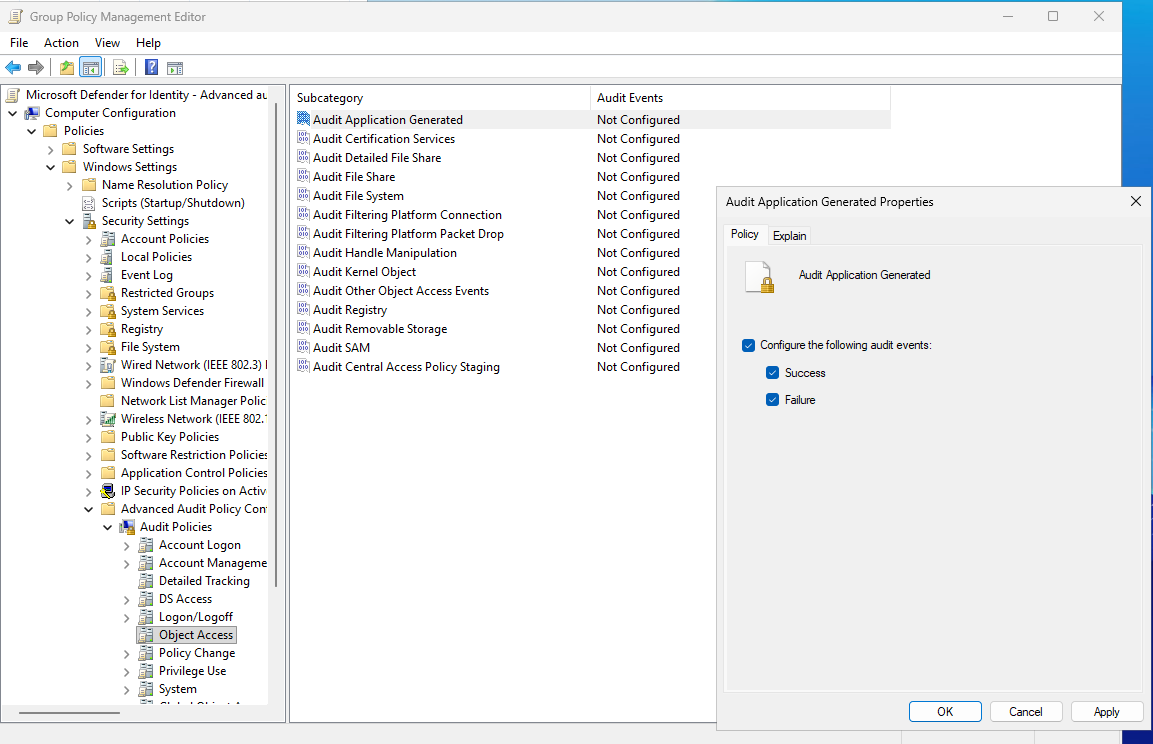Click the OK button

(x=944, y=711)
